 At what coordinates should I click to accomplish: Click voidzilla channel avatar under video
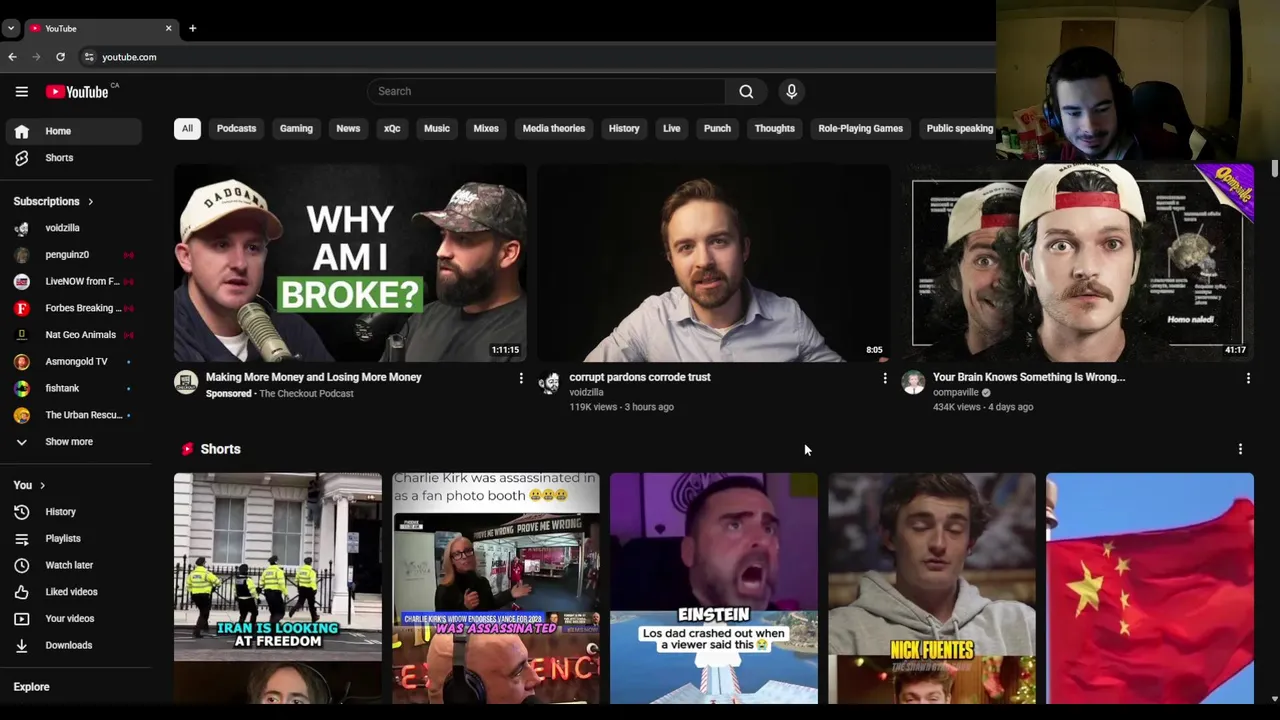click(x=549, y=382)
